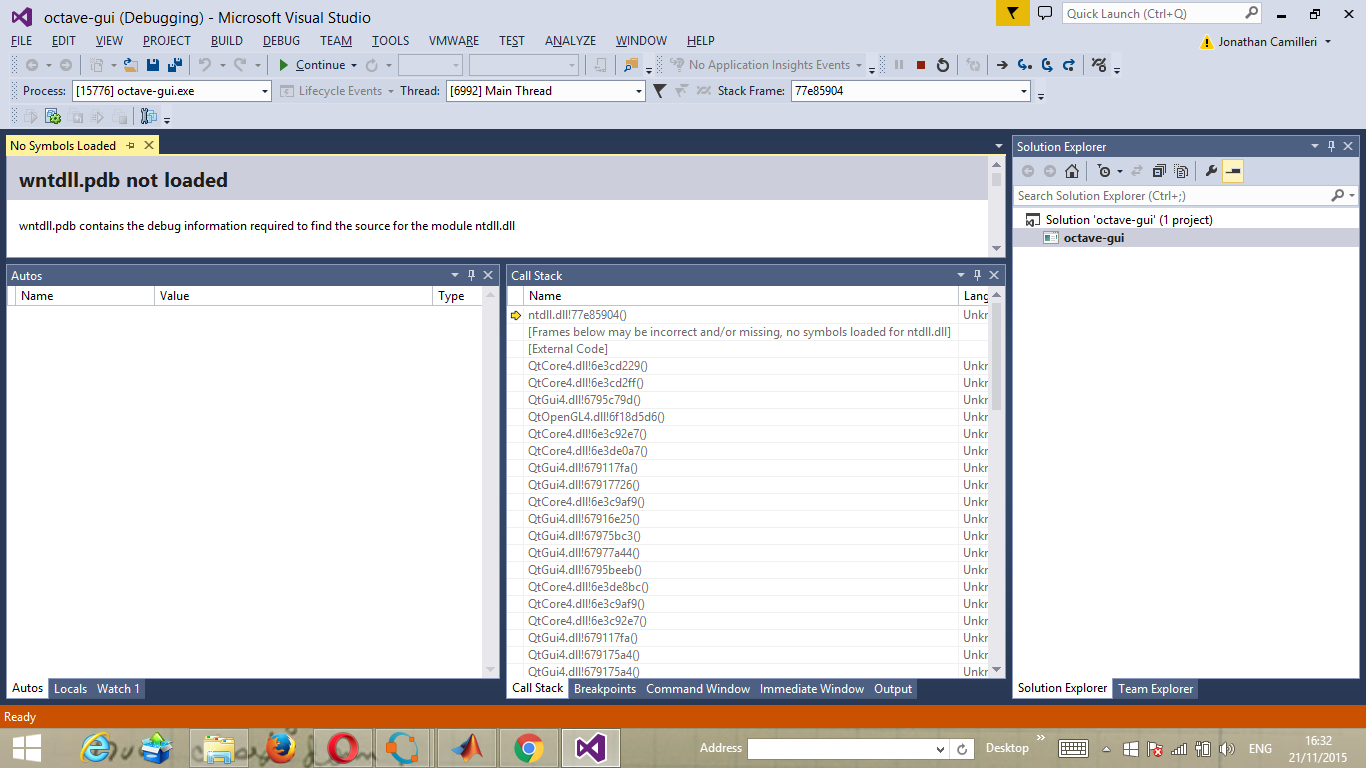Image resolution: width=1366 pixels, height=768 pixels.
Task: Open the ANALYZE menu
Action: 570,41
